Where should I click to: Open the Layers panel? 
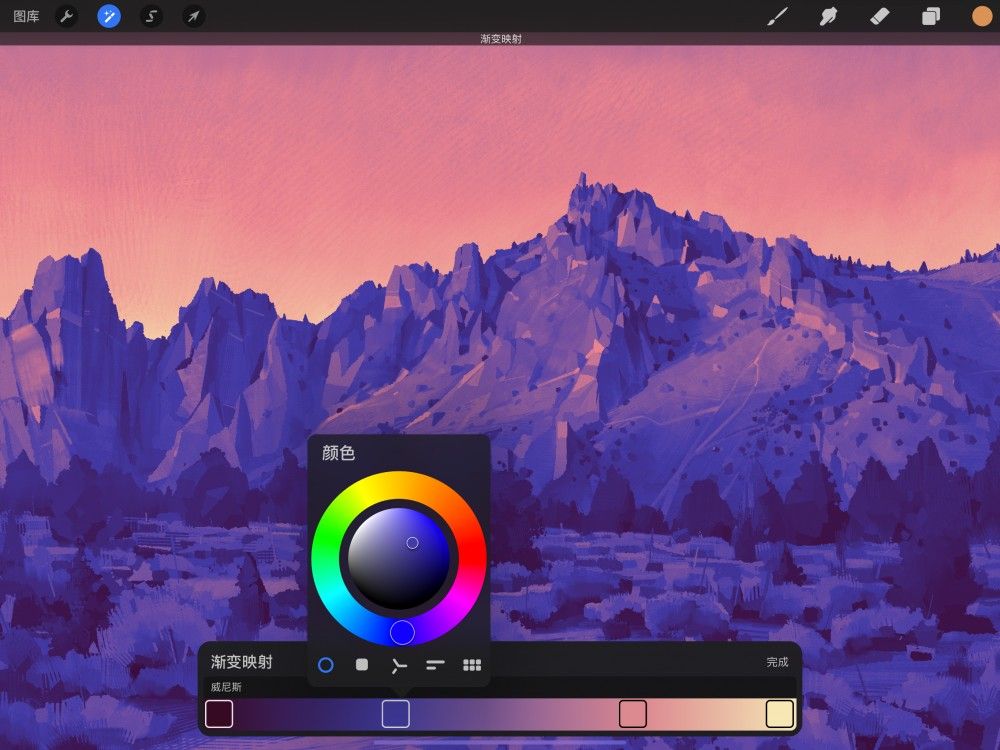coord(930,15)
